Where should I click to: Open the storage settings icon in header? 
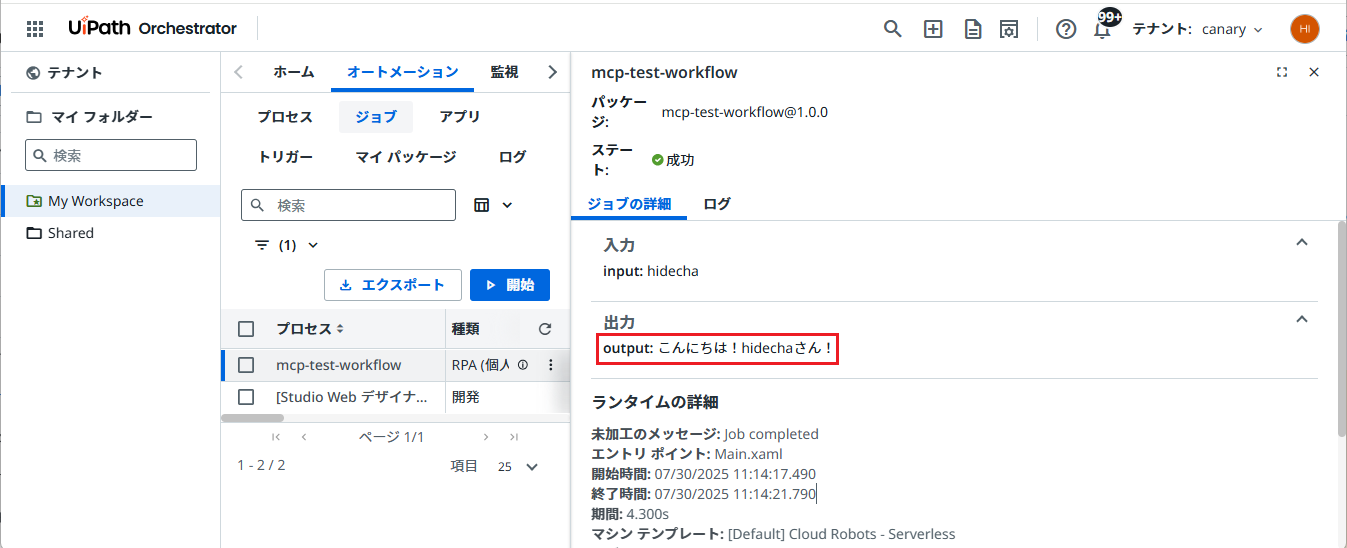(1010, 29)
